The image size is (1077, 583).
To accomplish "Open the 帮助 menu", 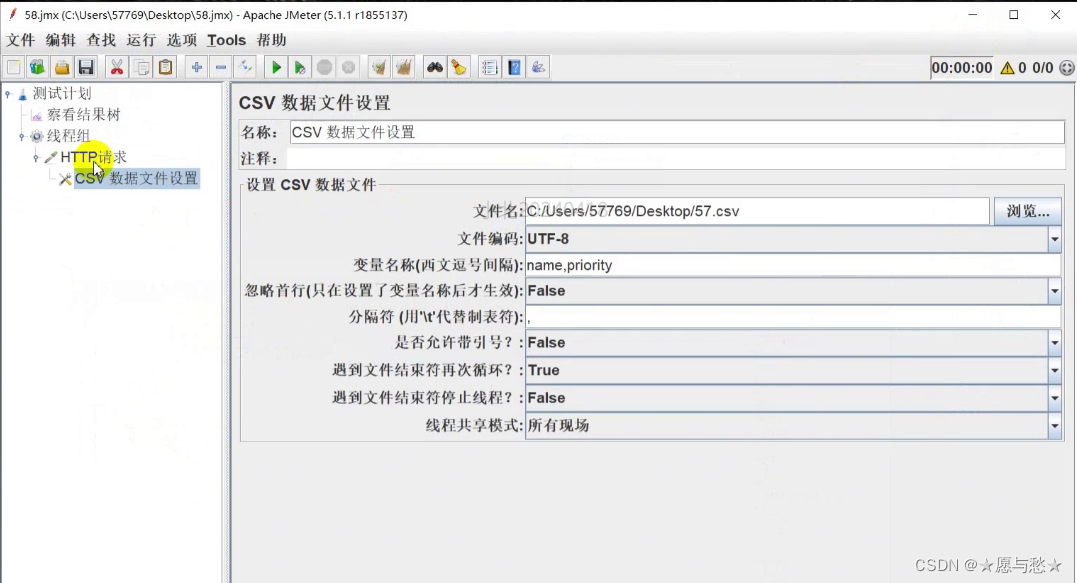I will pyautogui.click(x=271, y=40).
